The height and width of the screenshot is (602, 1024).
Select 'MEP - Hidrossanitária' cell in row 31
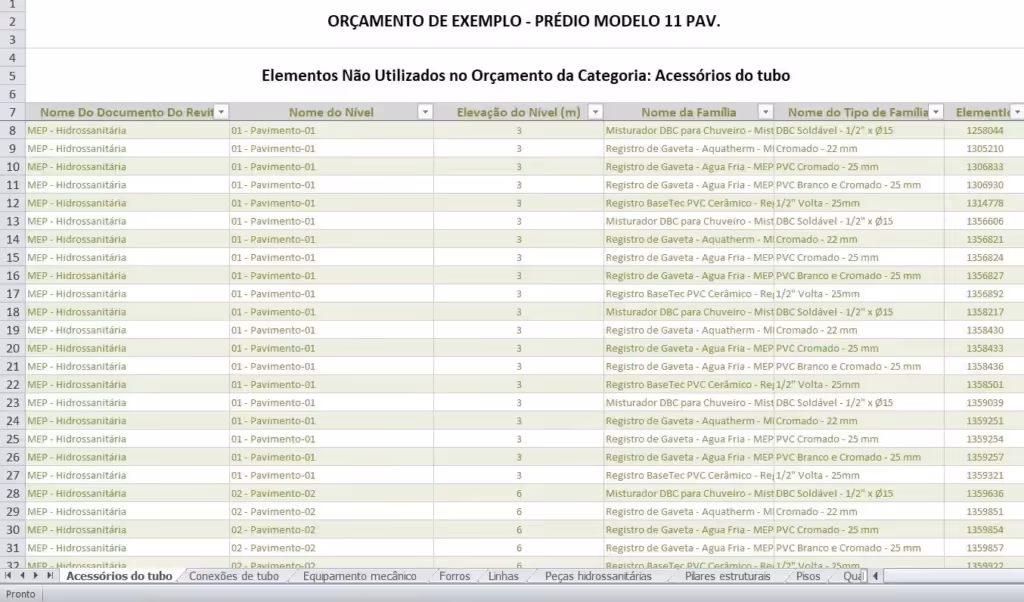click(127, 548)
